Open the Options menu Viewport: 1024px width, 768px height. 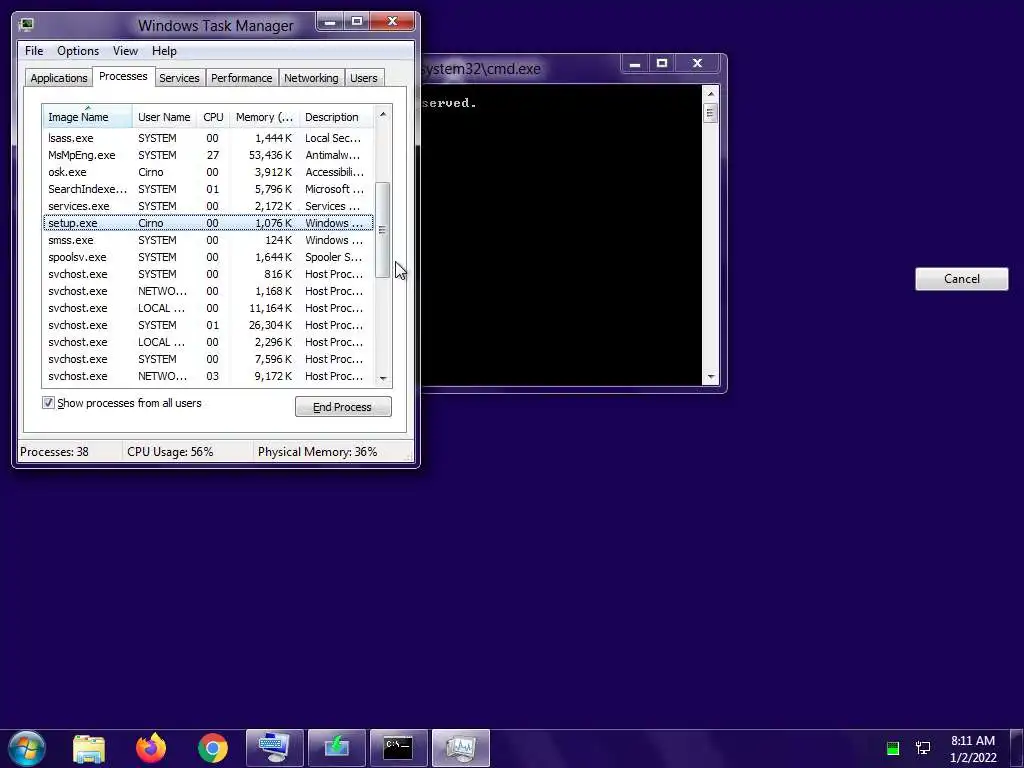pyautogui.click(x=78, y=51)
